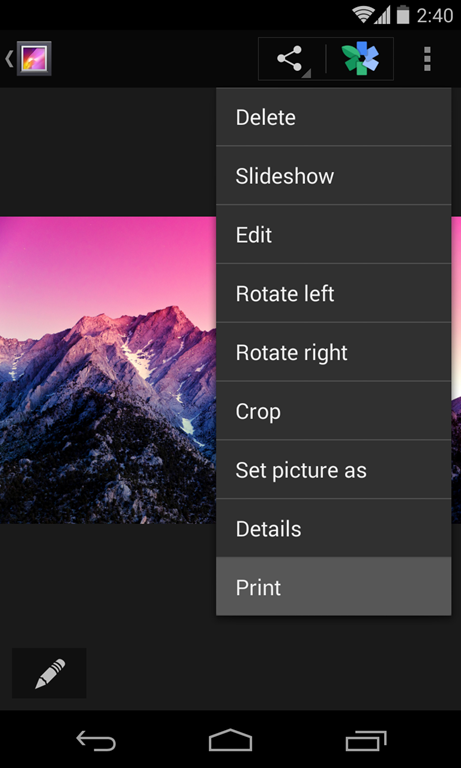
Task: Select Rotate left menu entry
Action: 334,293
